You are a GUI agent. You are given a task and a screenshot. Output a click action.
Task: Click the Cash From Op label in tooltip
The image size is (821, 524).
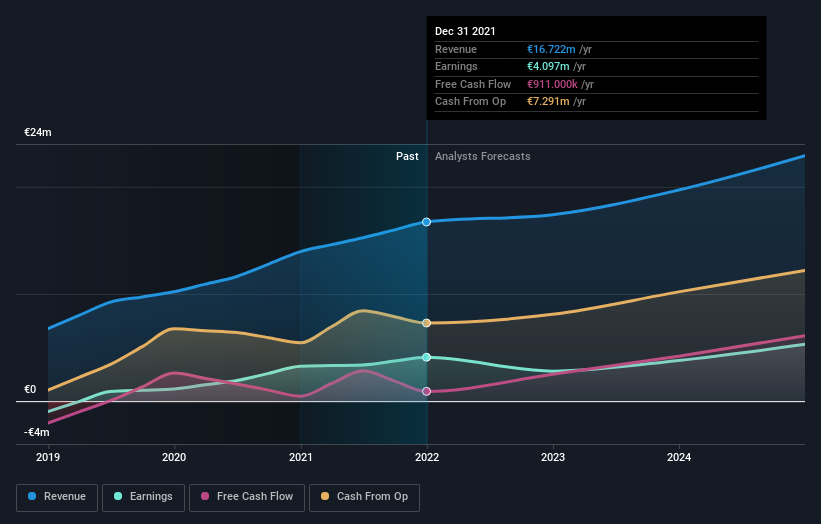(x=470, y=102)
